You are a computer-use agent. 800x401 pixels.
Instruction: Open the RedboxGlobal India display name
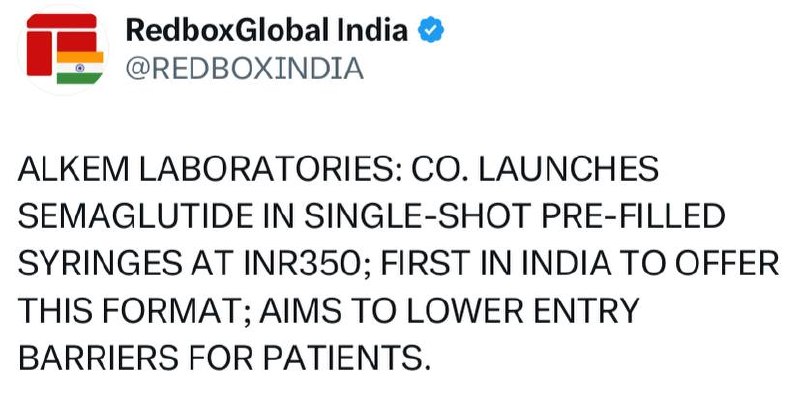[266, 30]
